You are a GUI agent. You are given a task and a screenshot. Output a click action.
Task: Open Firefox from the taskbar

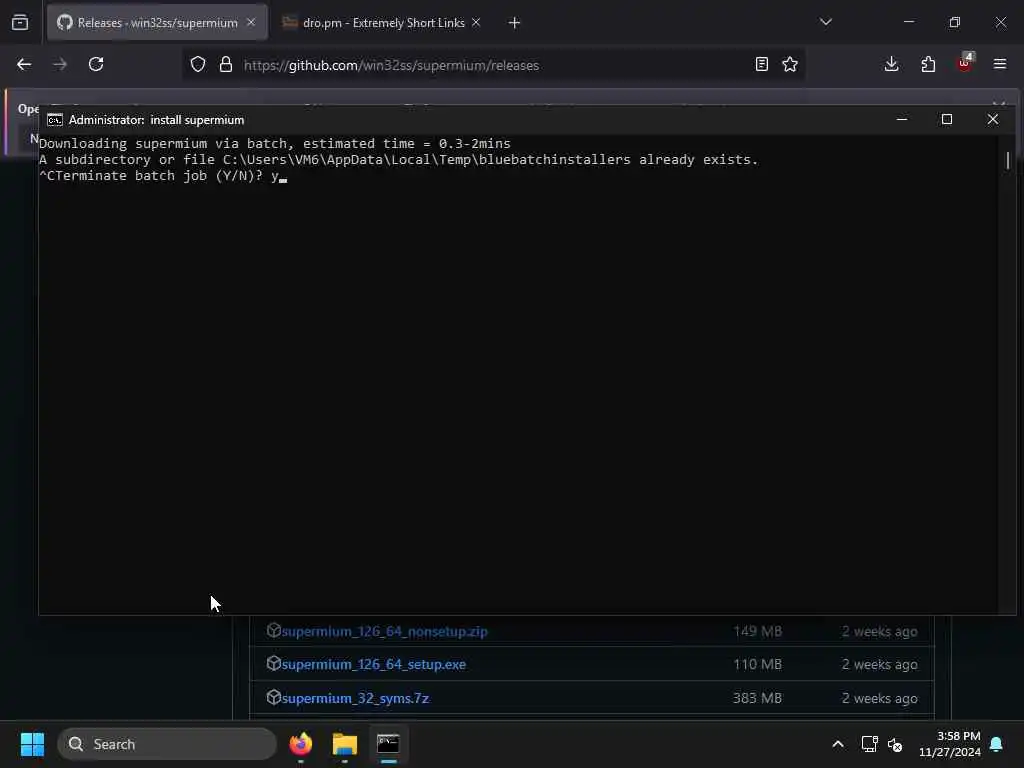[301, 744]
